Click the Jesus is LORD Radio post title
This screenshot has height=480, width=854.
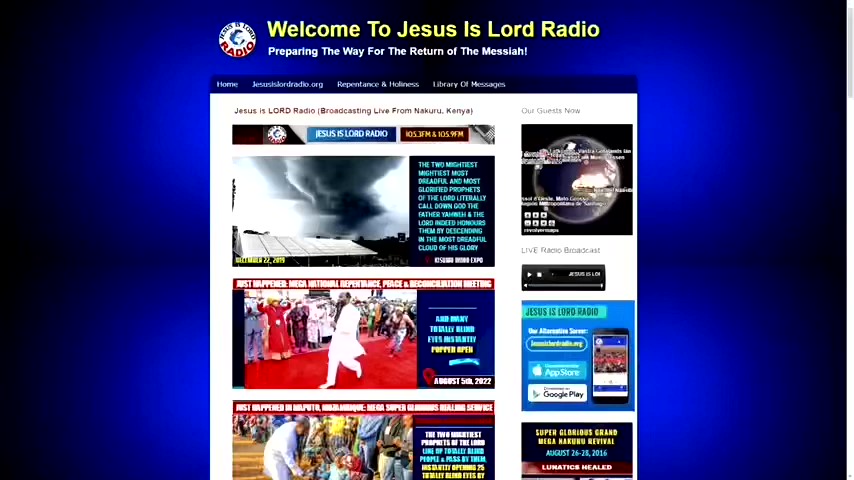[353, 111]
